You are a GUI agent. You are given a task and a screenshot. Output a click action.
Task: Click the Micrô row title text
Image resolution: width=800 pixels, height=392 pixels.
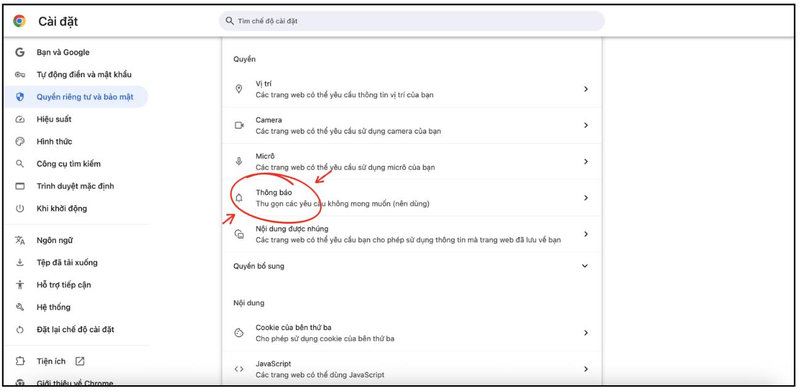tap(265, 156)
